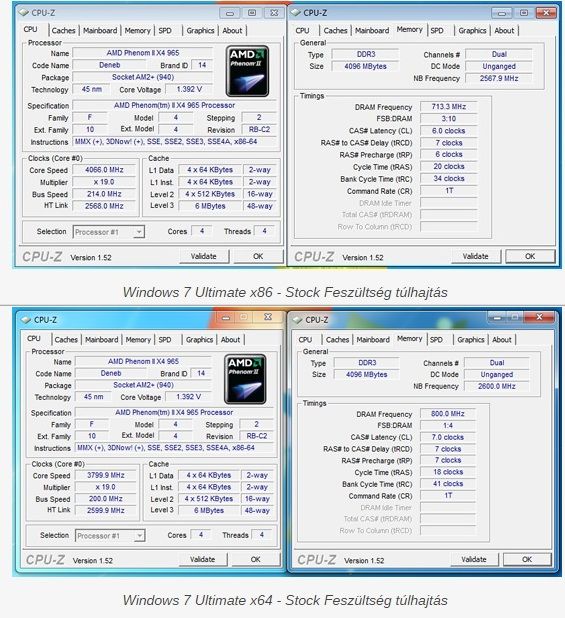Switch to Mainboard tab in x64 Memory window

(373, 339)
